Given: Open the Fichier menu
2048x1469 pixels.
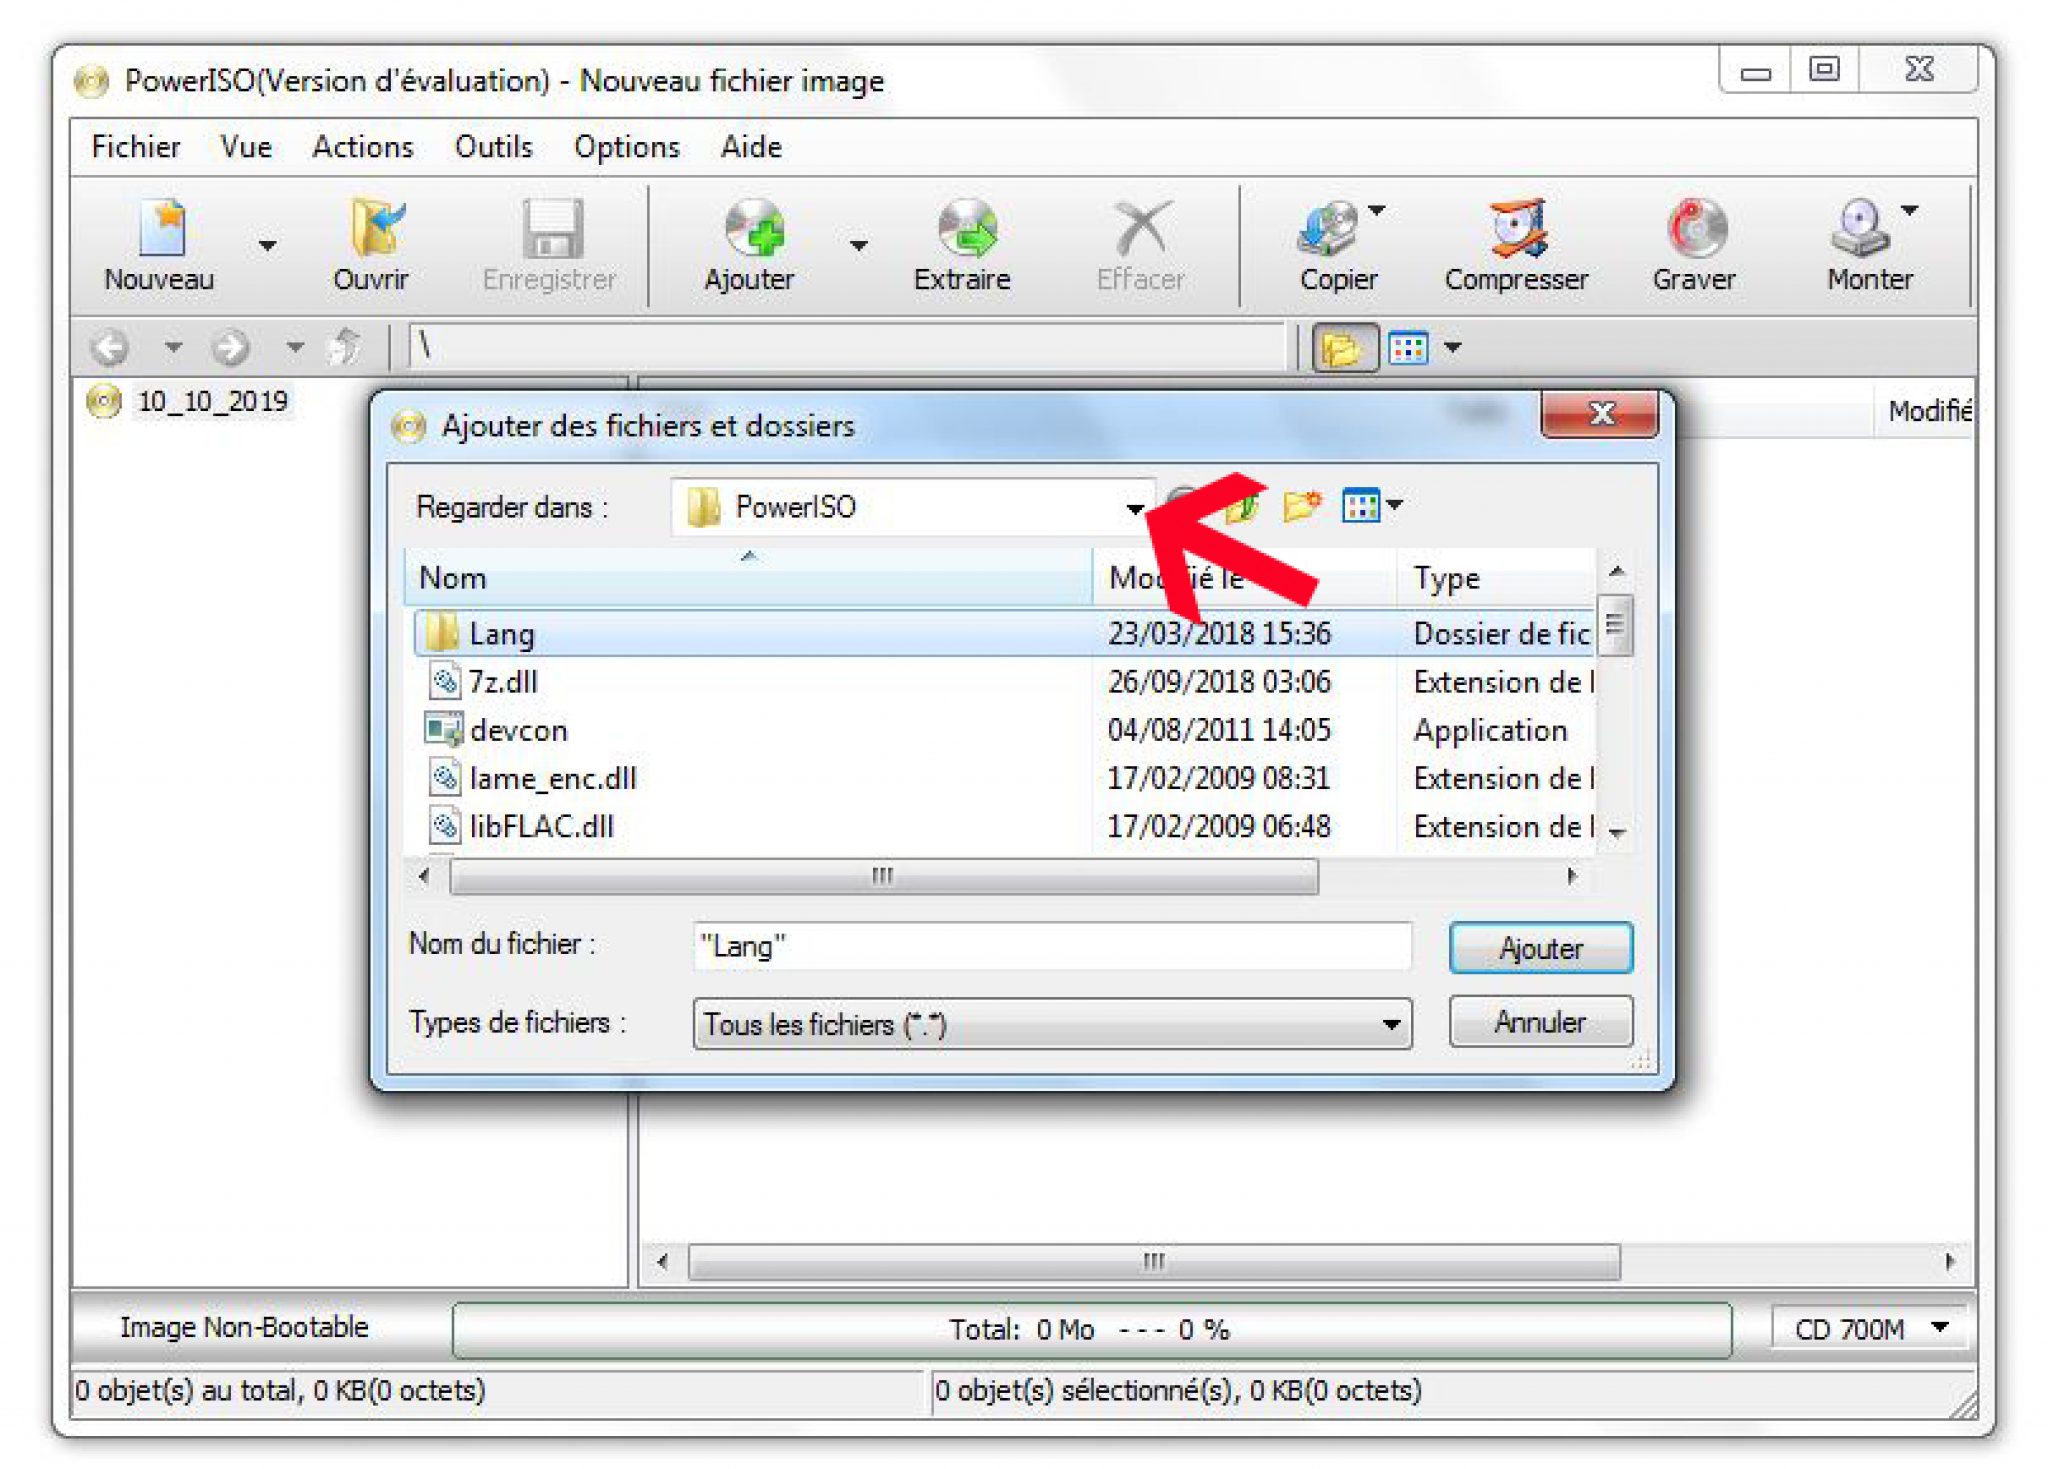Looking at the screenshot, I should tap(136, 147).
